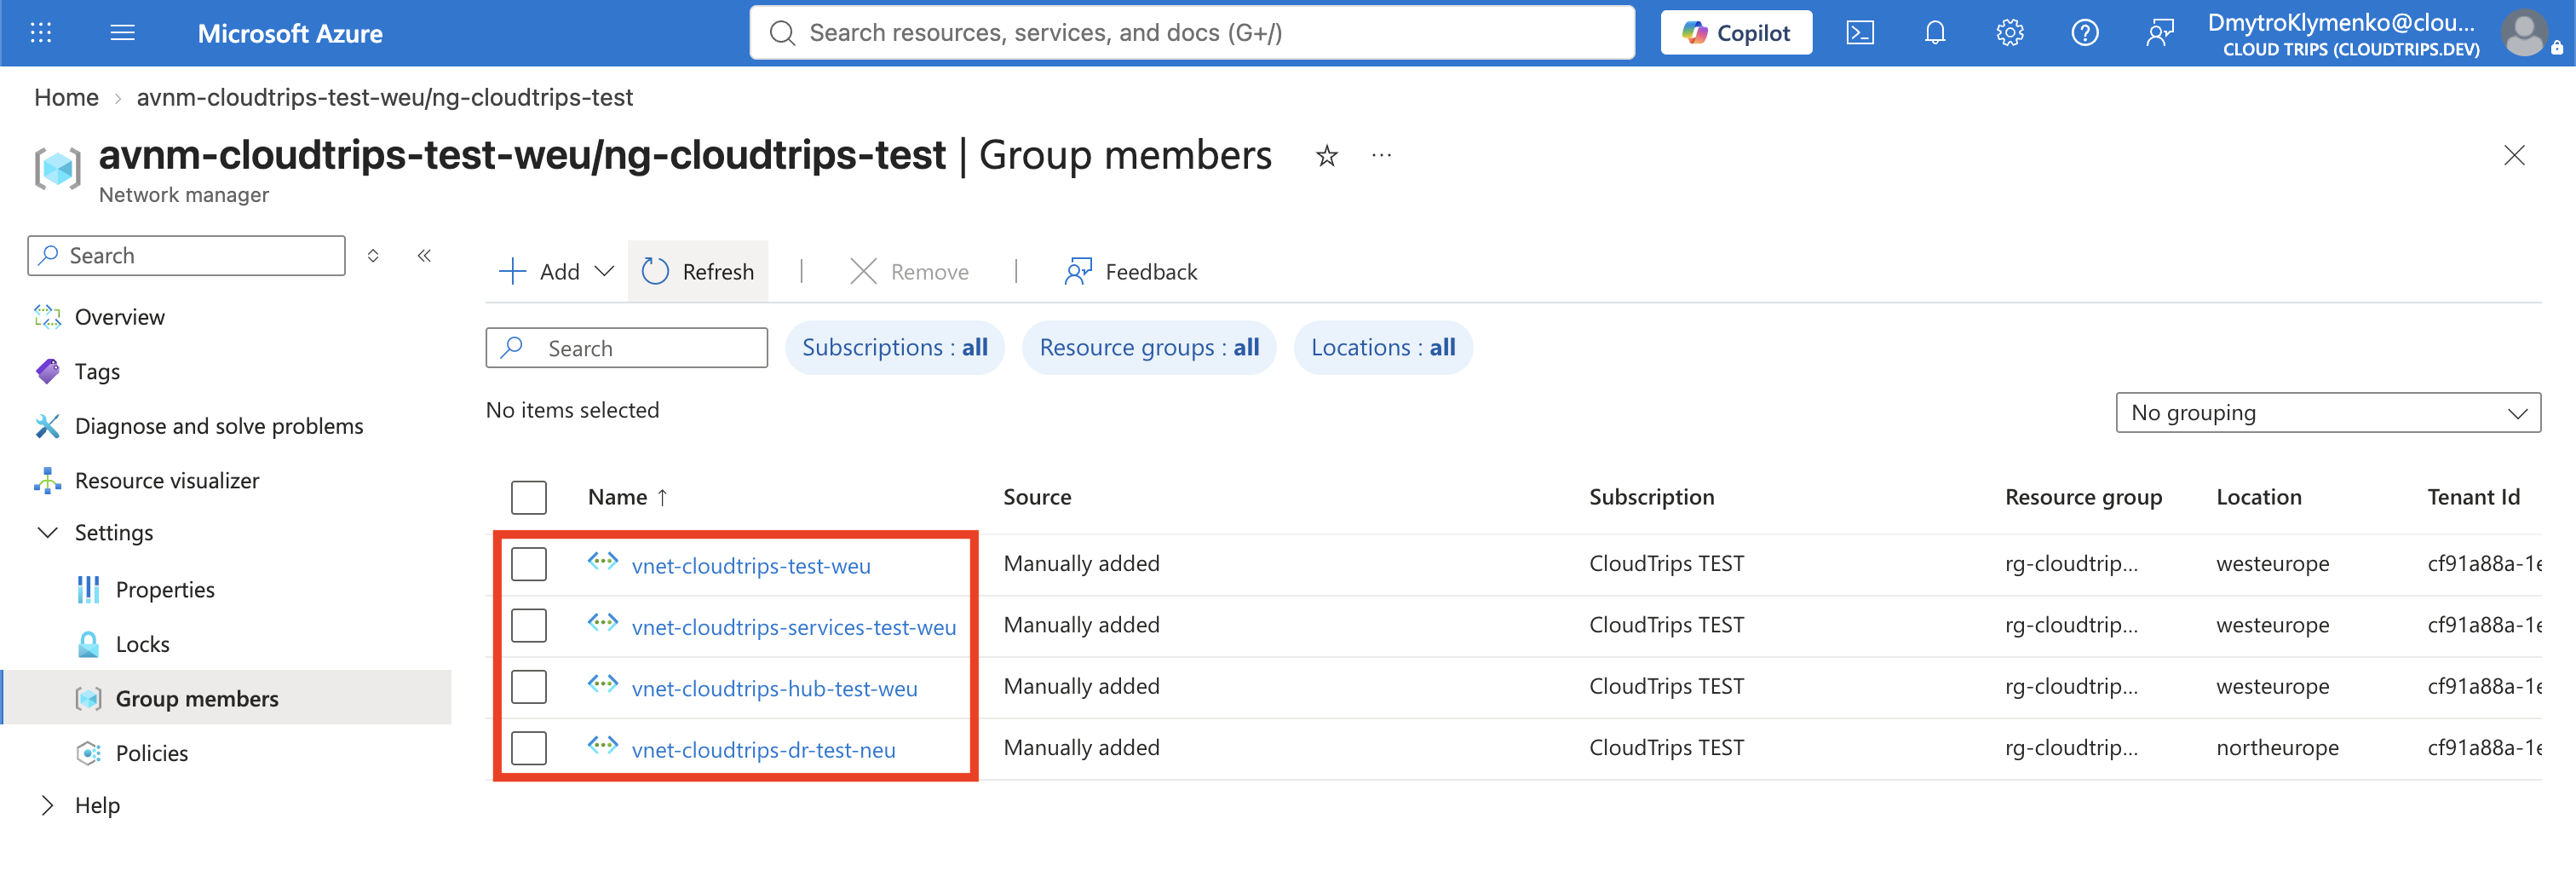This screenshot has height=871, width=2576.
Task: Click the Location column header
Action: (2258, 497)
